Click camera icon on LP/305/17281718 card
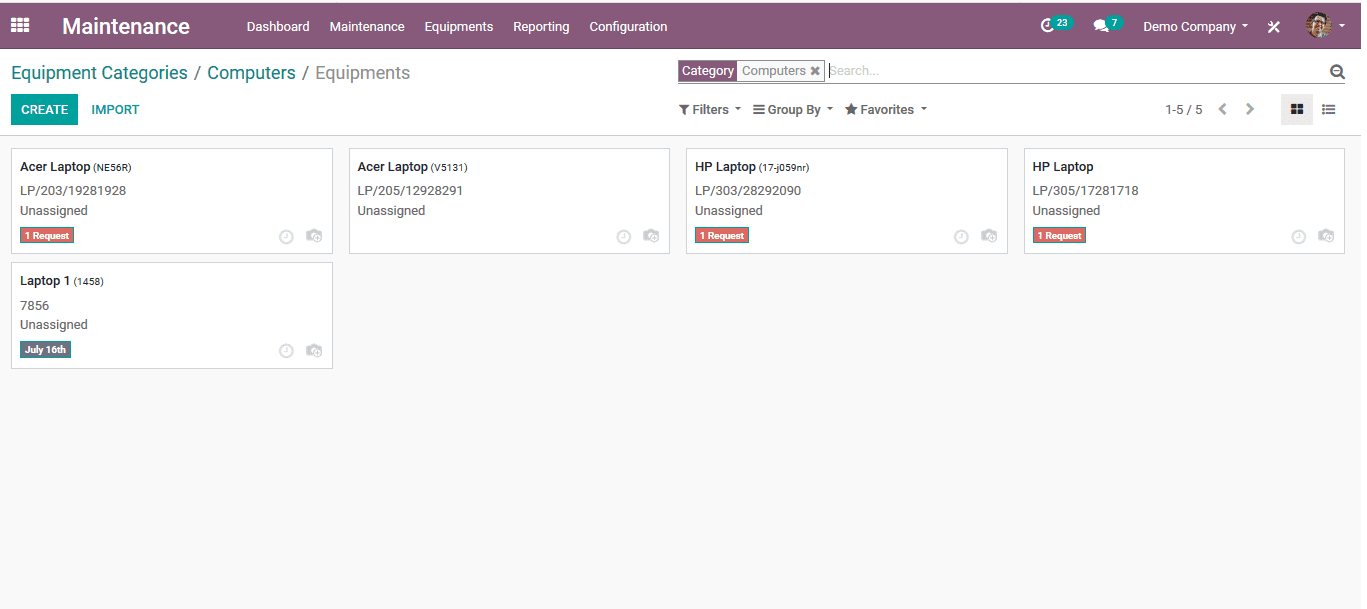This screenshot has width=1367, height=609. (x=1326, y=237)
